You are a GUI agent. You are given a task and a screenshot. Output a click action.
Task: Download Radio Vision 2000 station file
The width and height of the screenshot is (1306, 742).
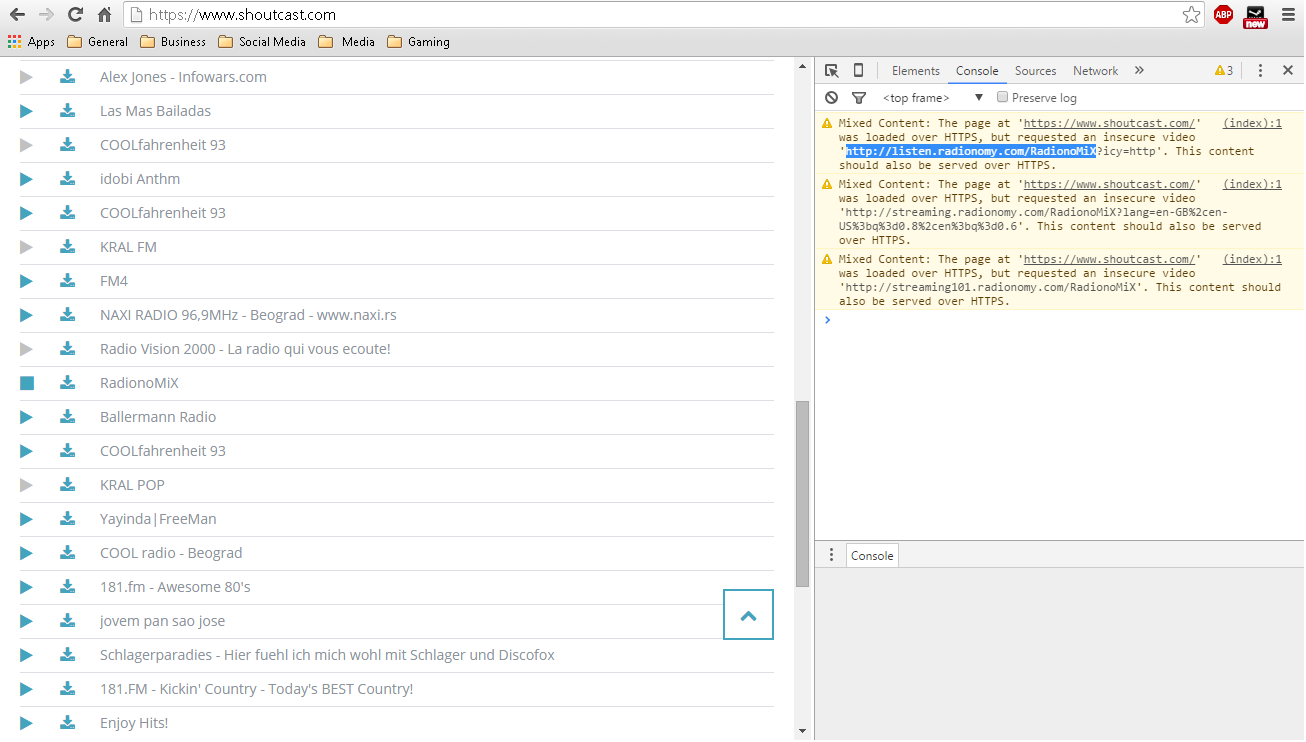(x=67, y=349)
